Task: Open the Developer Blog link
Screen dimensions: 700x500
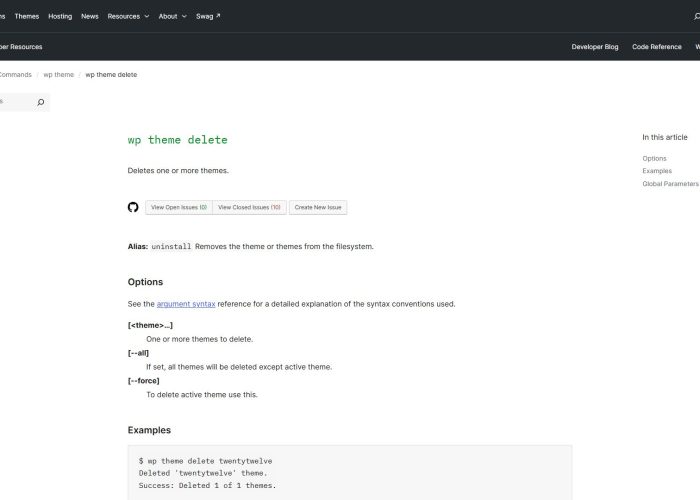Action: click(595, 47)
